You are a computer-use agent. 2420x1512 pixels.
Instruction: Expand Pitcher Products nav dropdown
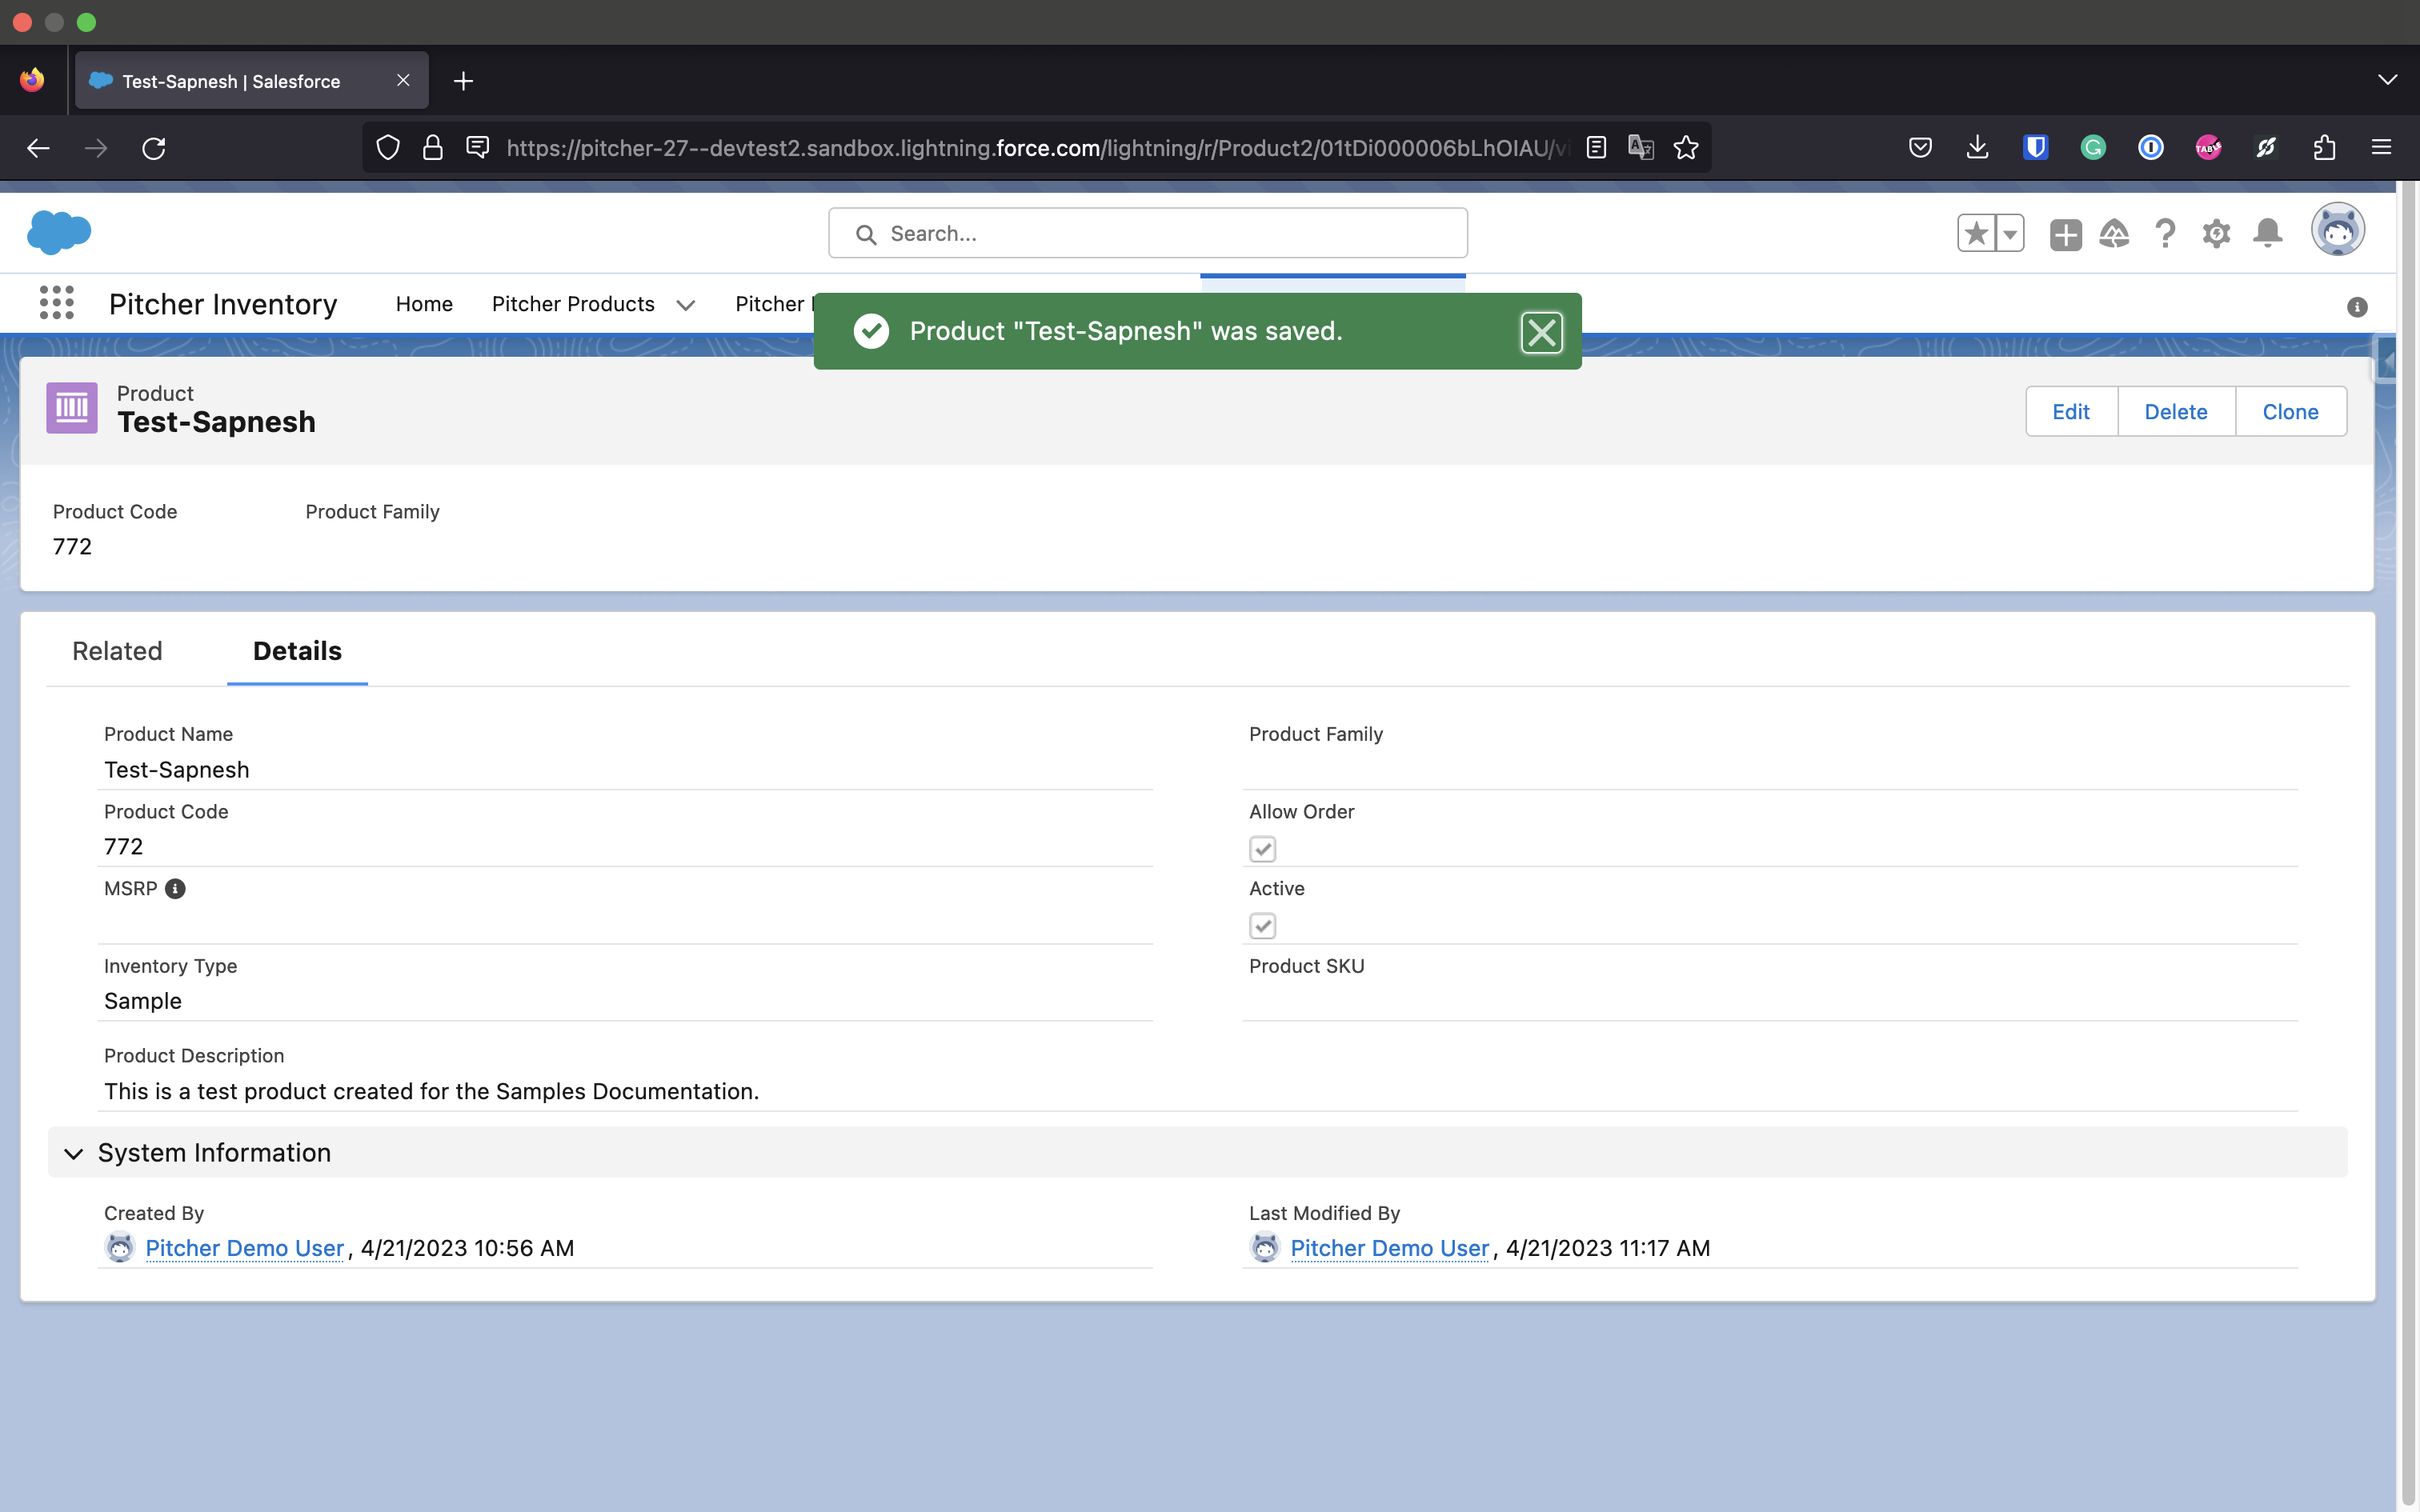(x=686, y=305)
